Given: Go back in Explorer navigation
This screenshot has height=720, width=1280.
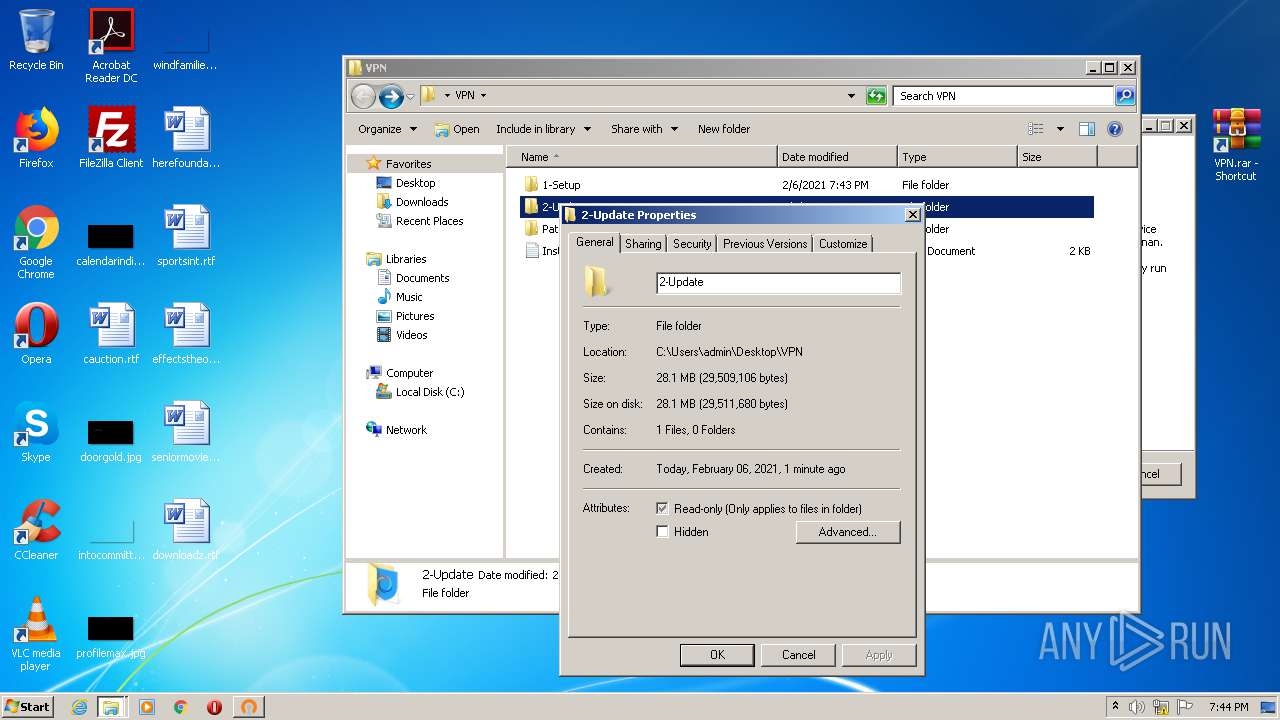Looking at the screenshot, I should [363, 96].
